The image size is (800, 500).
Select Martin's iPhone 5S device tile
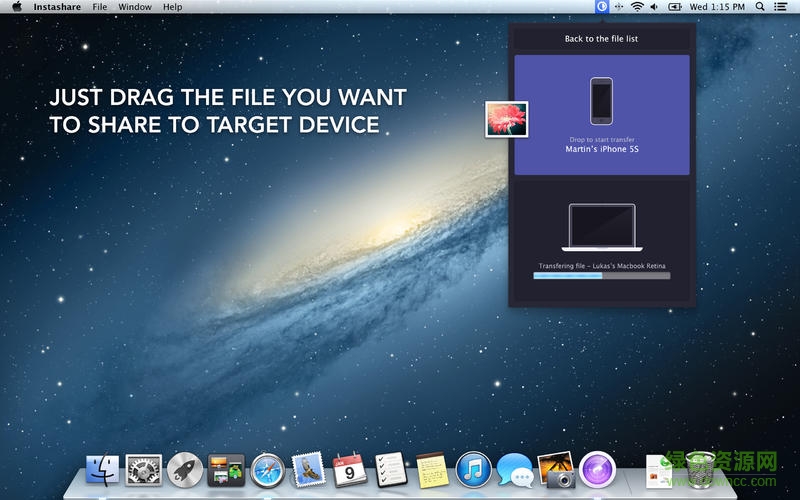click(601, 115)
